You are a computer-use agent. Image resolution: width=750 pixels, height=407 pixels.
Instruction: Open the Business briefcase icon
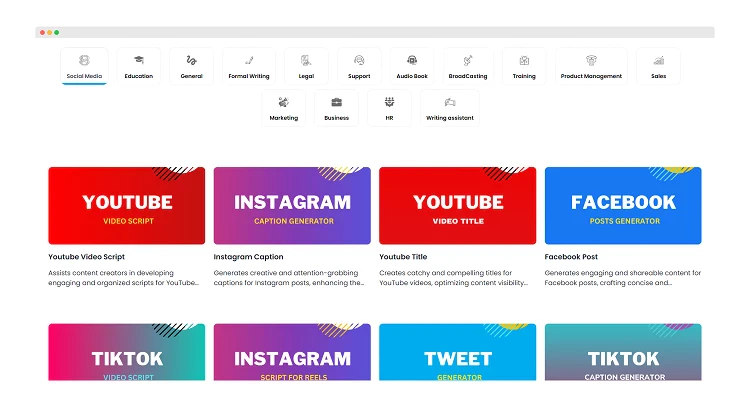[x=336, y=102]
